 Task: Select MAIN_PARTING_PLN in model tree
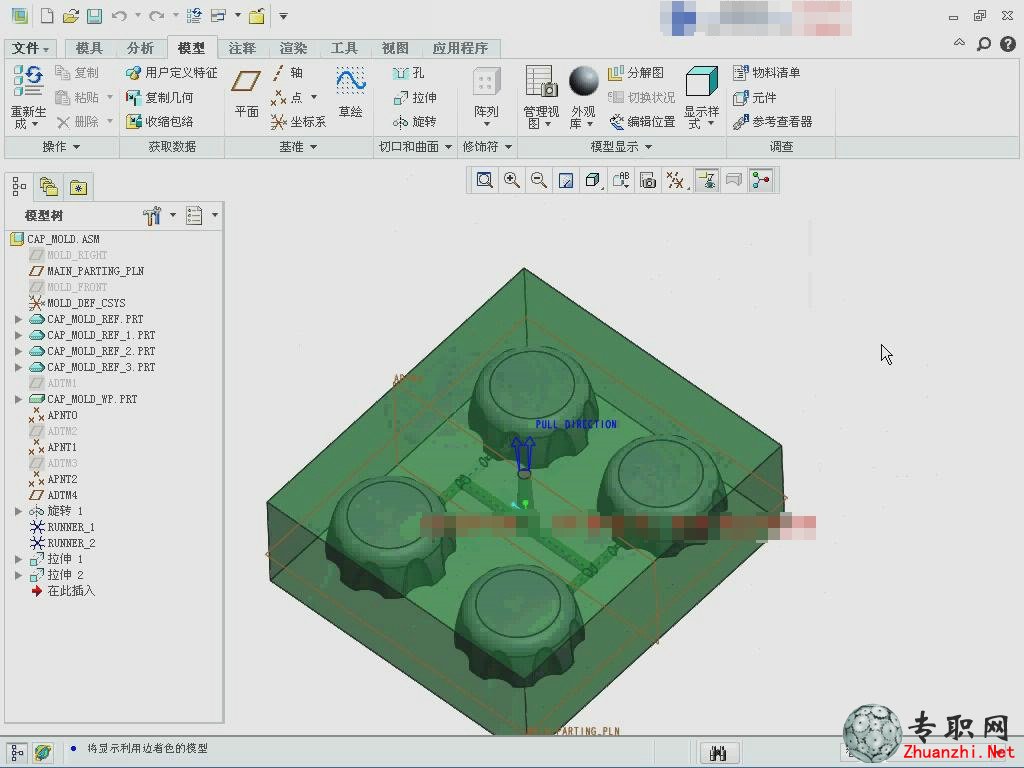pyautogui.click(x=87, y=271)
